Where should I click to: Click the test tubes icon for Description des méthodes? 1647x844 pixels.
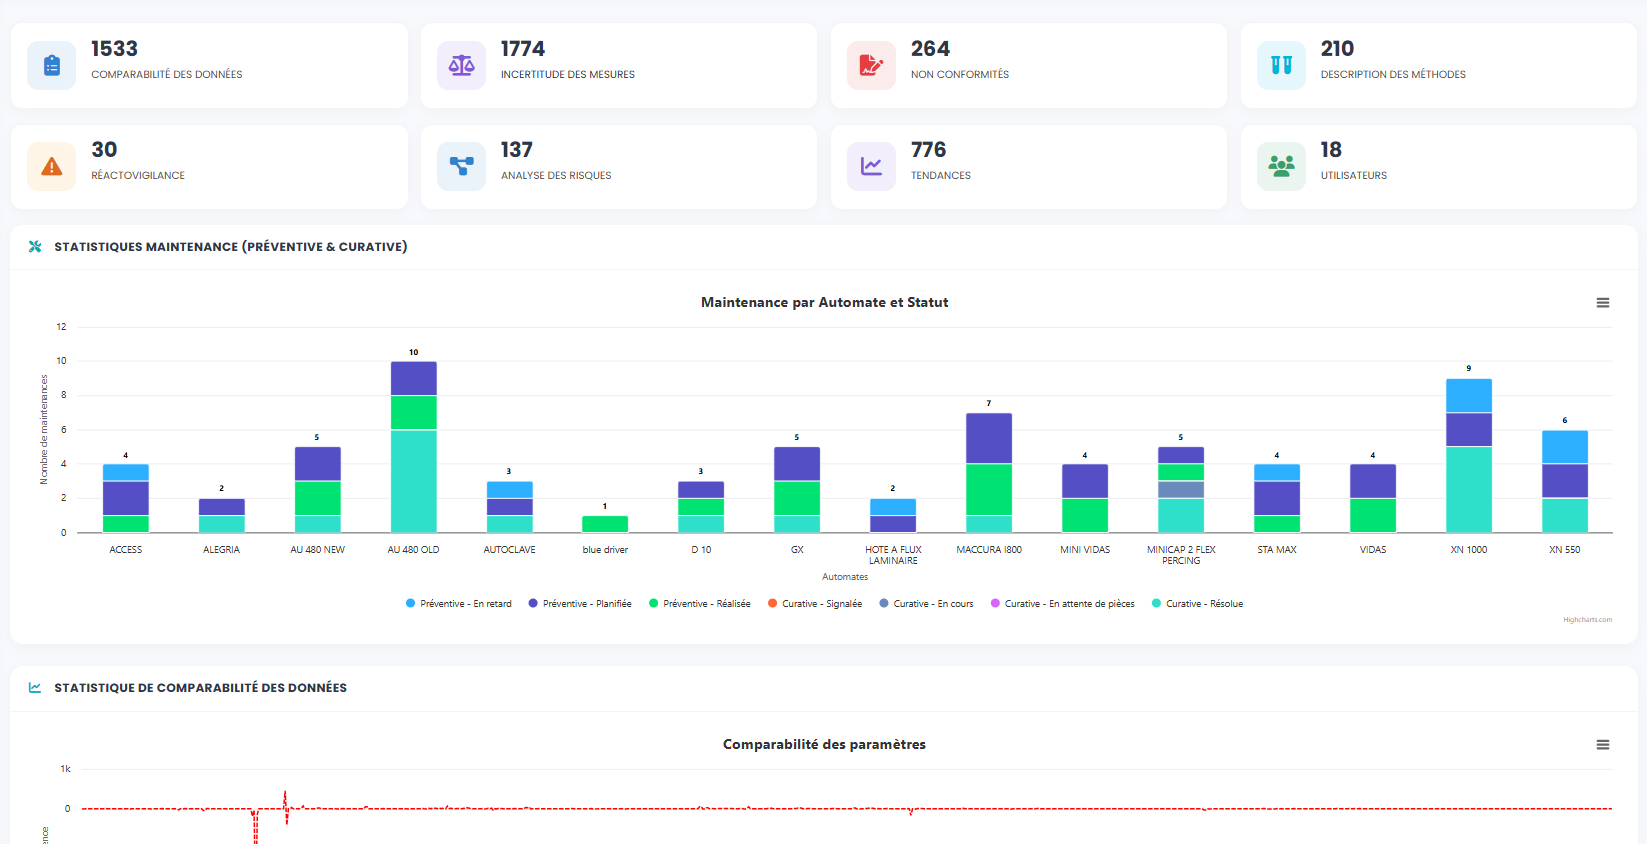(x=1281, y=66)
